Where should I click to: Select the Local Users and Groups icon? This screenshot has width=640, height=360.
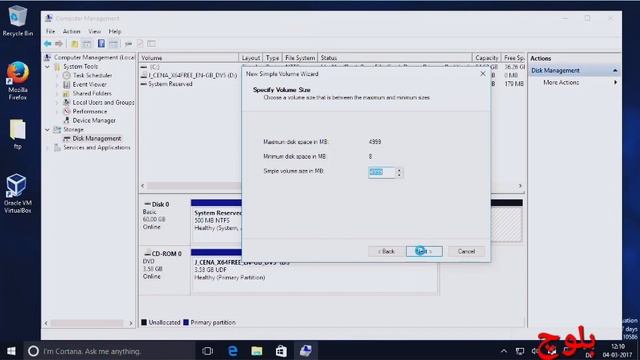click(x=67, y=102)
